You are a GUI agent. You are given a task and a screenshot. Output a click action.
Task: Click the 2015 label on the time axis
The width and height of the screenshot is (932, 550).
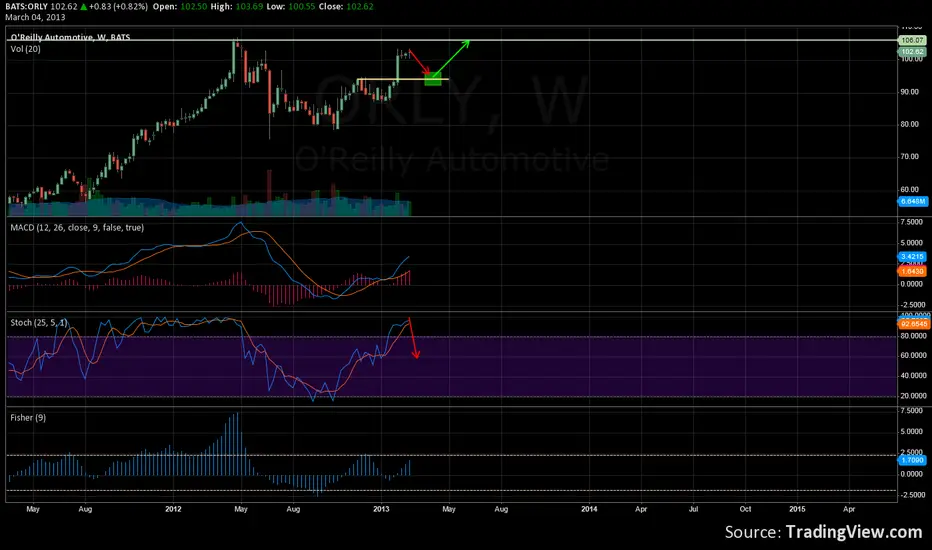coord(797,509)
